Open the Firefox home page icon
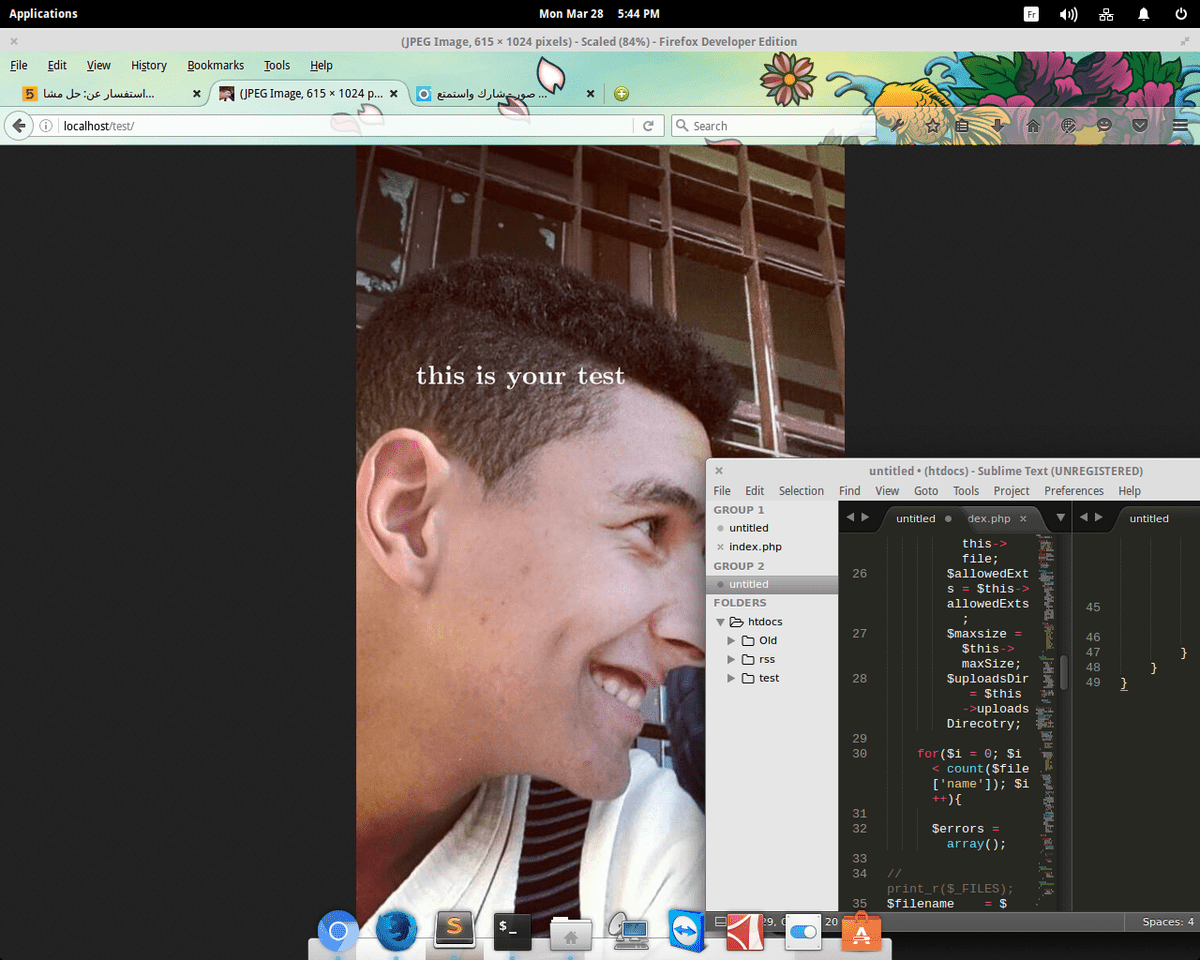 click(x=1033, y=125)
